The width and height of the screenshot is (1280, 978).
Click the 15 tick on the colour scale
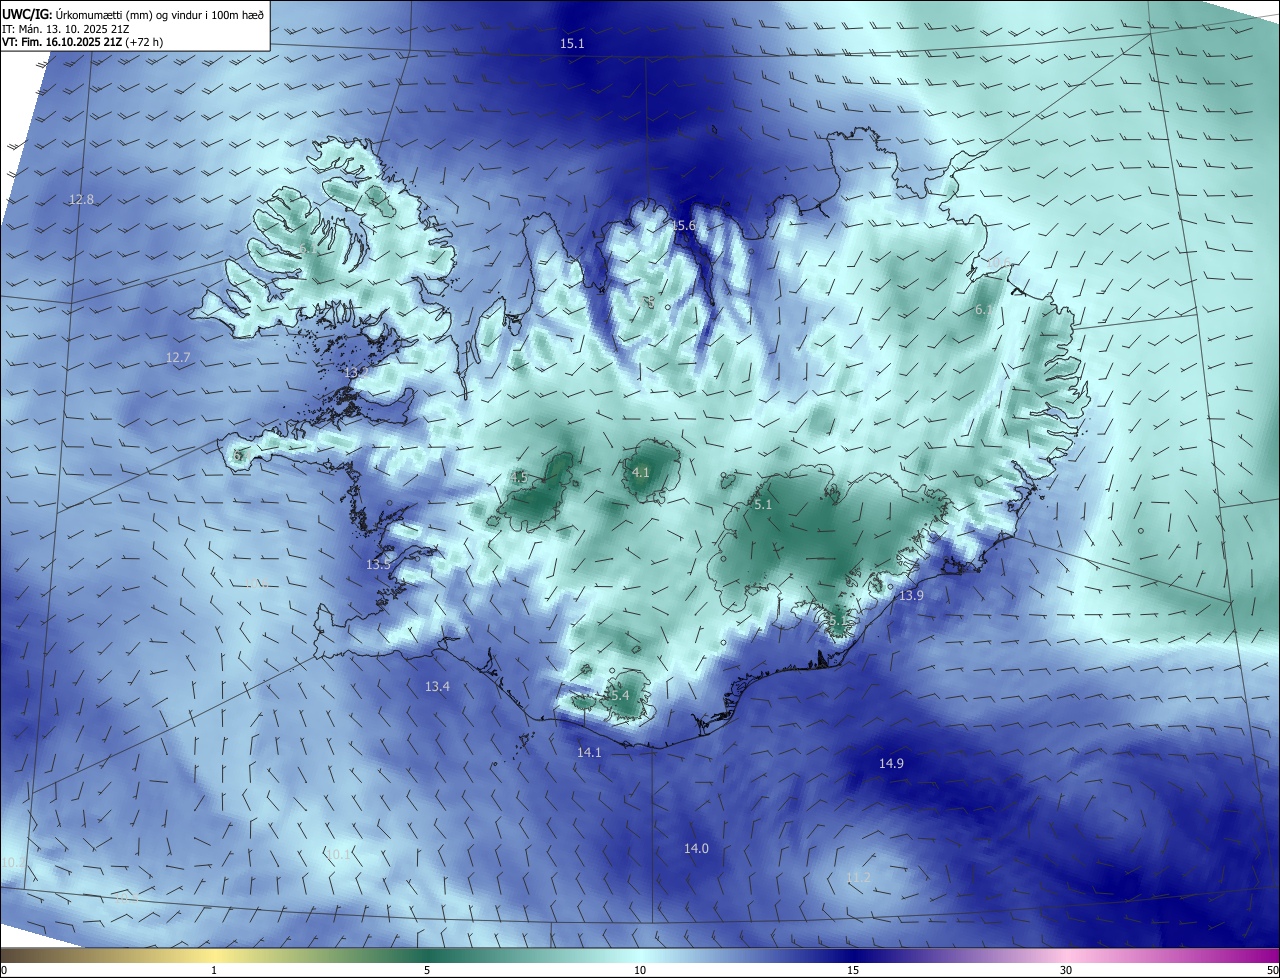click(853, 970)
